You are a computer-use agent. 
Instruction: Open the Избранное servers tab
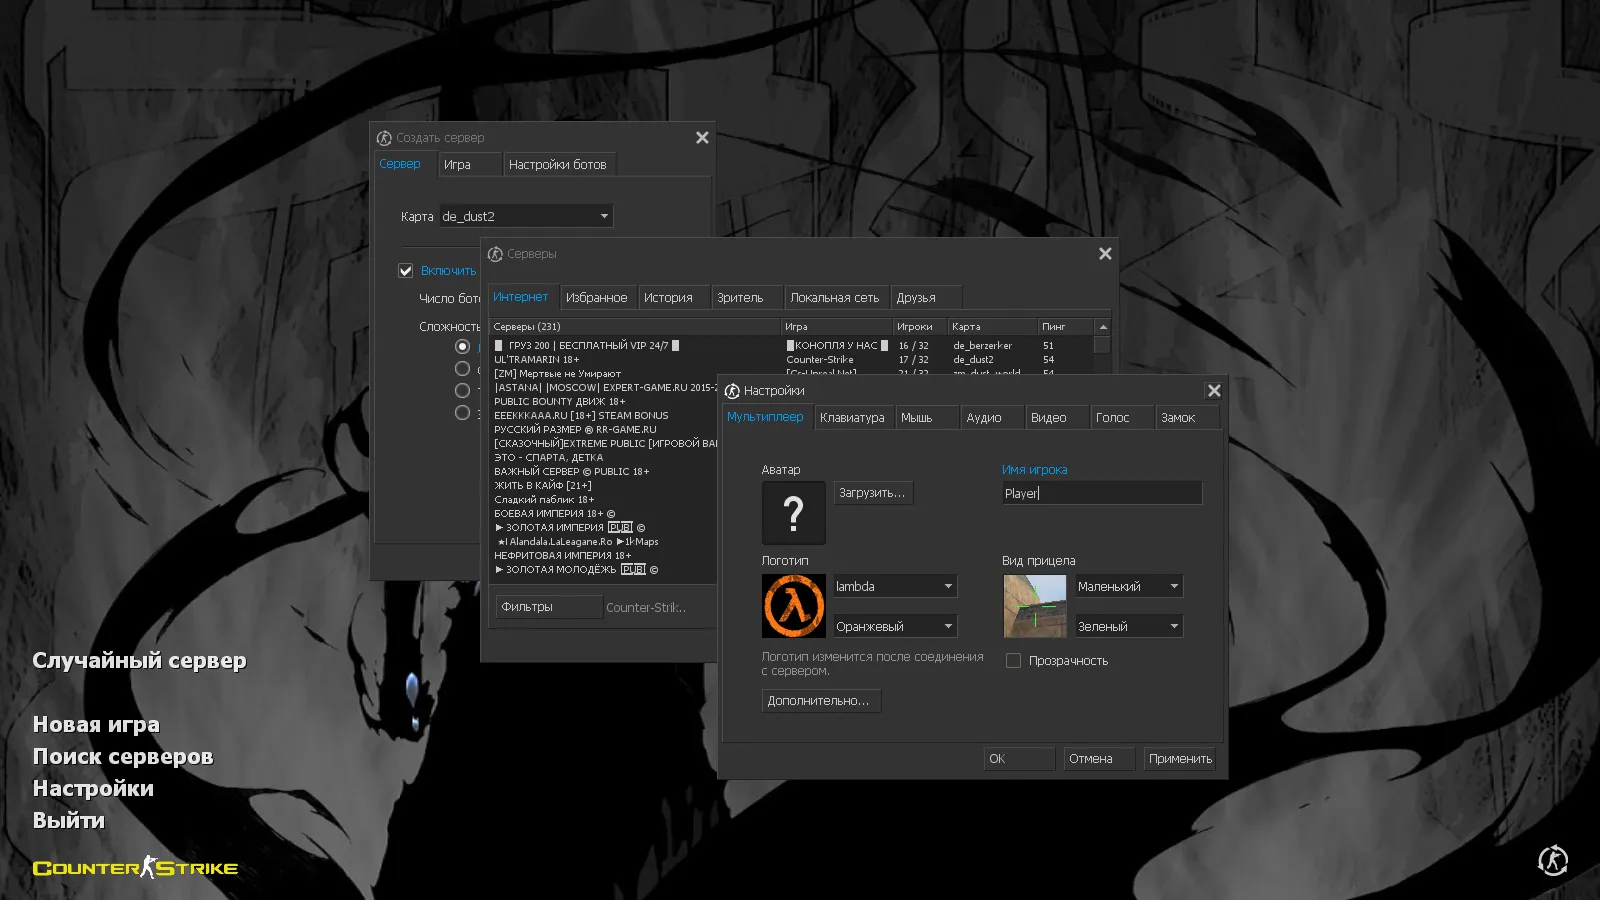click(596, 298)
